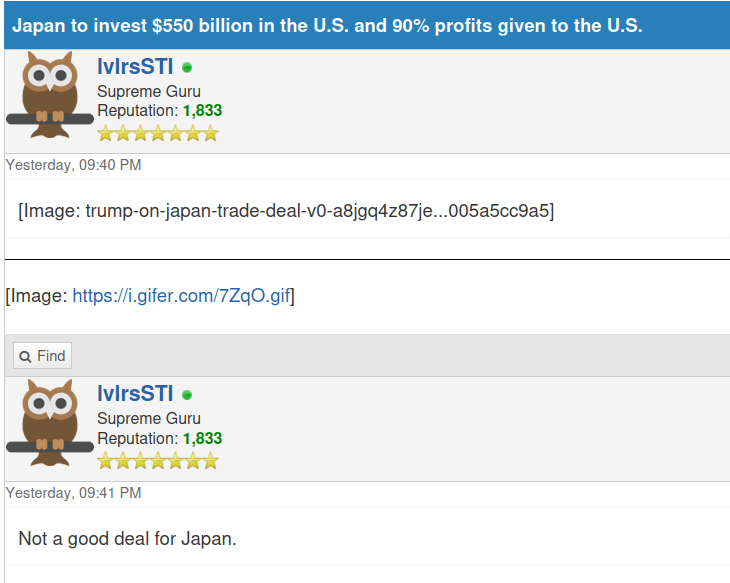Click the Yesterday, 09:41 PM timestamp
This screenshot has width=730, height=583.
[x=74, y=493]
